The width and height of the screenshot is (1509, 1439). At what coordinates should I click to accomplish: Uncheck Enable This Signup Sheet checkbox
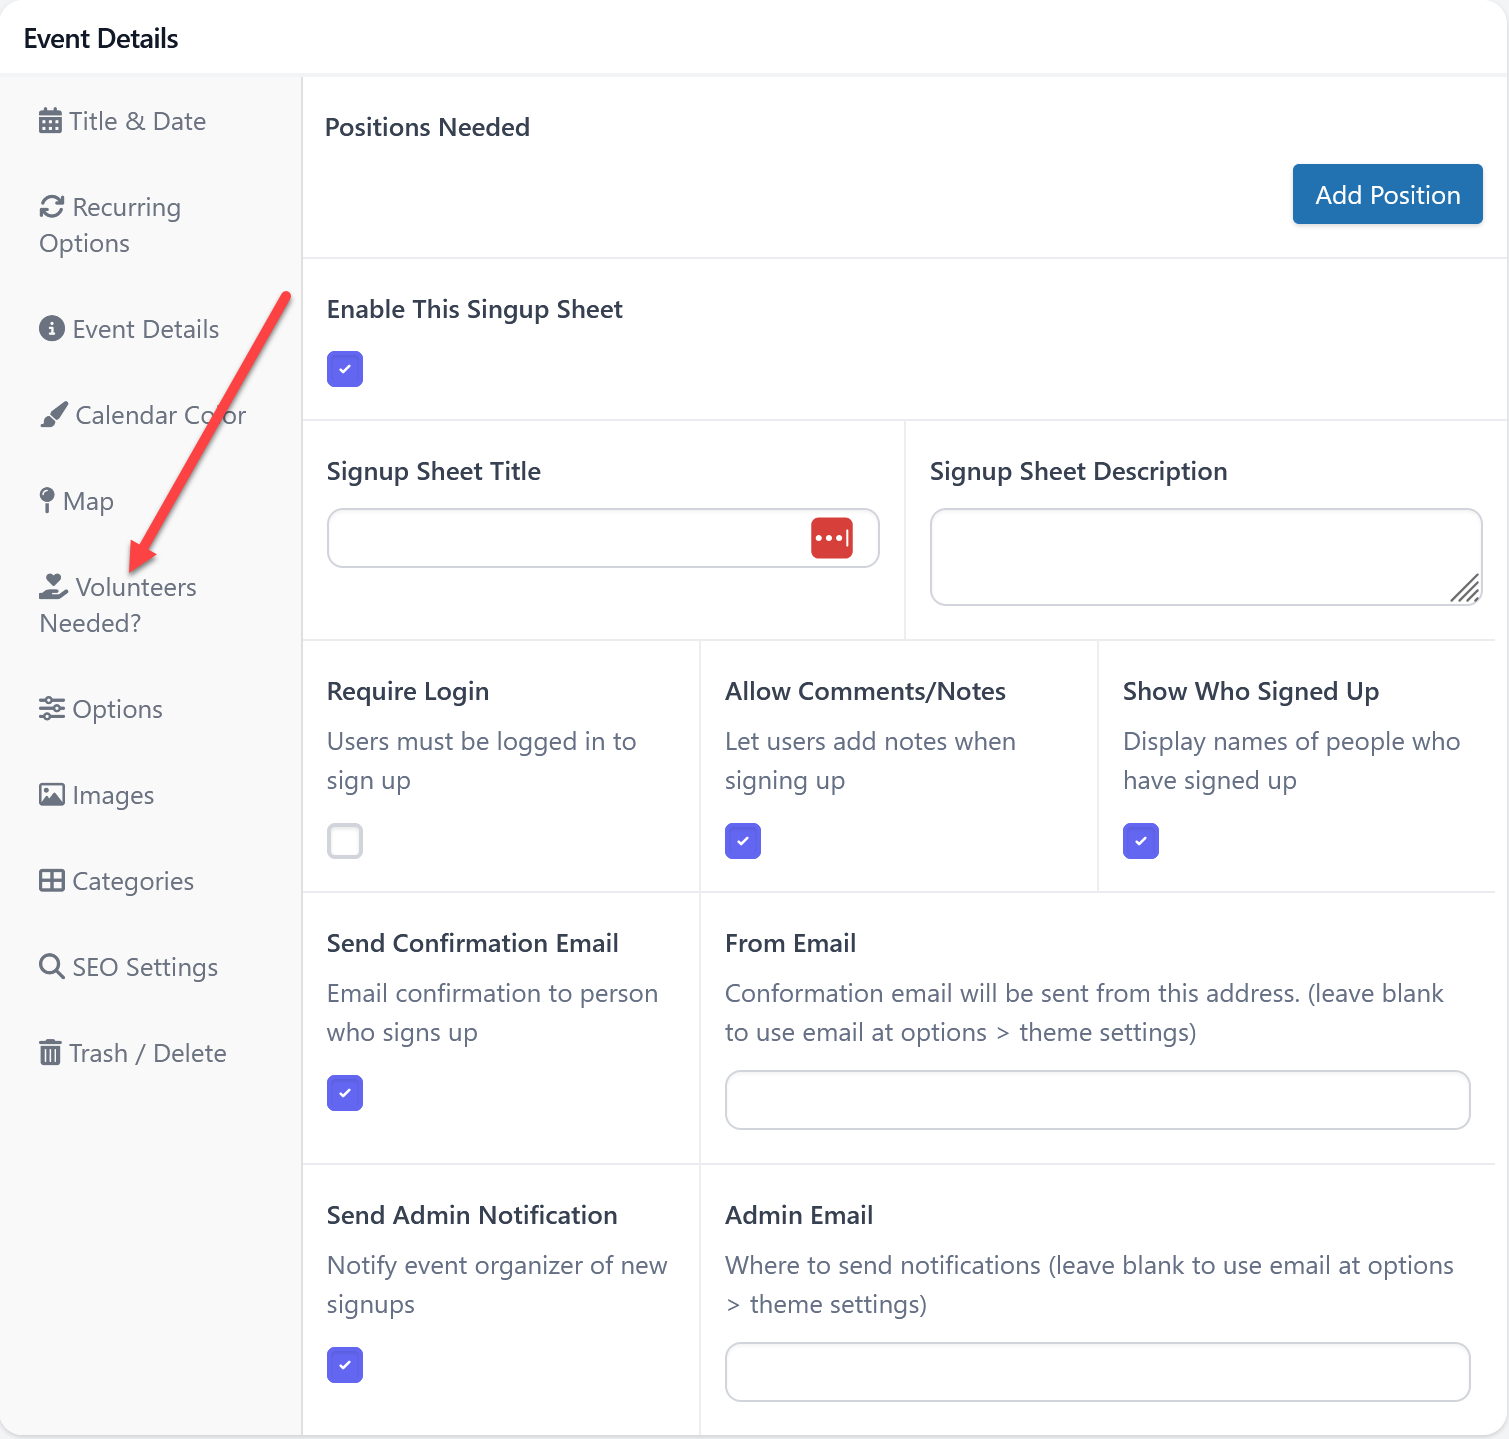pyautogui.click(x=345, y=369)
